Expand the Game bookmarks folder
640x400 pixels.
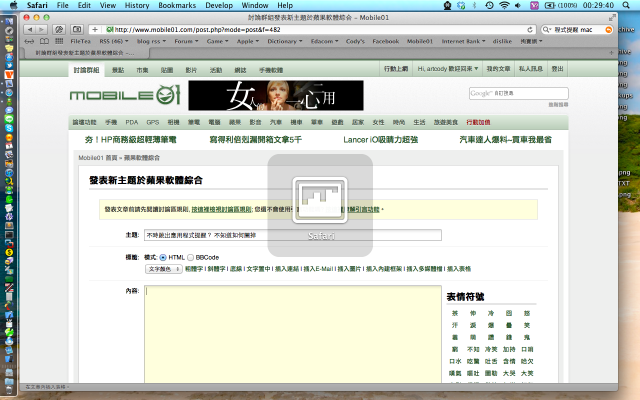218,41
